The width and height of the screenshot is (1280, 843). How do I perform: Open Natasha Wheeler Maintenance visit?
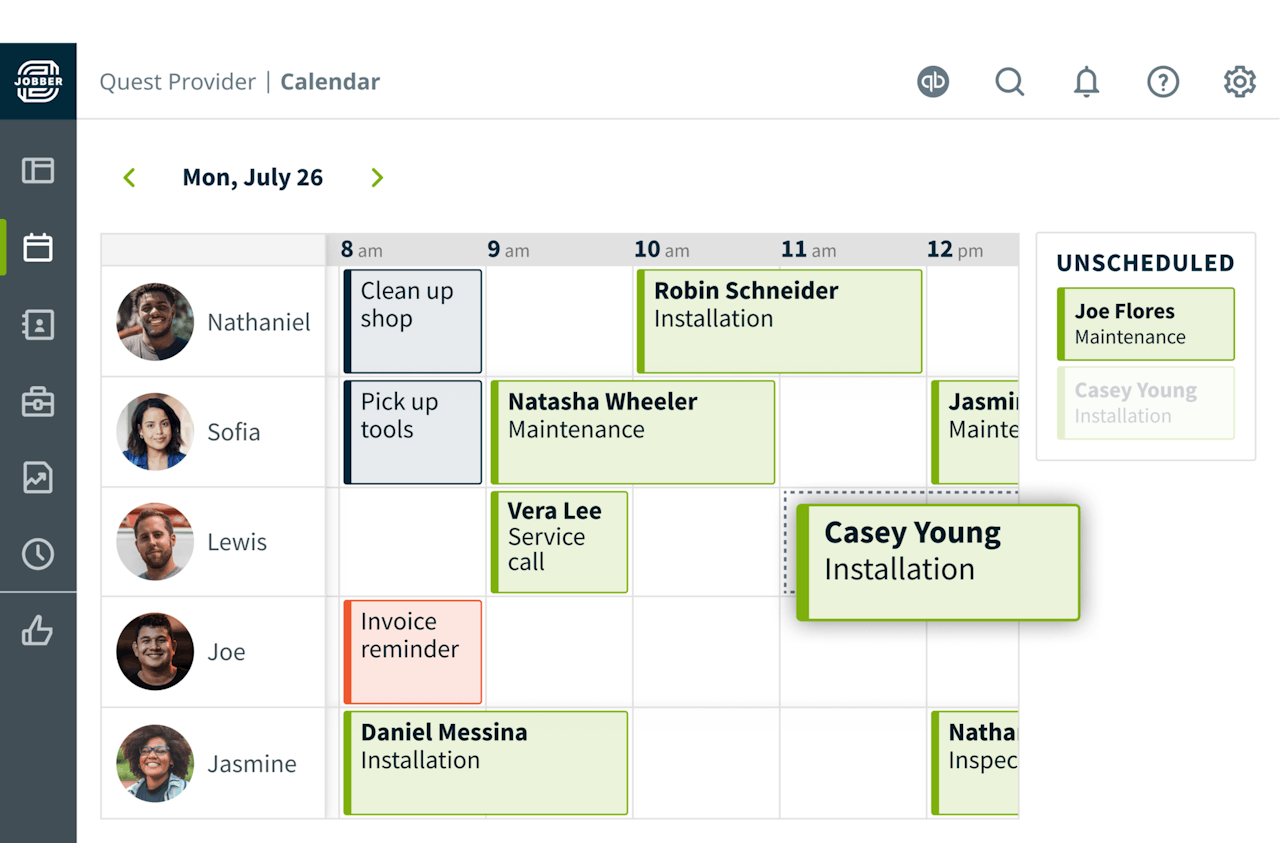[x=633, y=432]
